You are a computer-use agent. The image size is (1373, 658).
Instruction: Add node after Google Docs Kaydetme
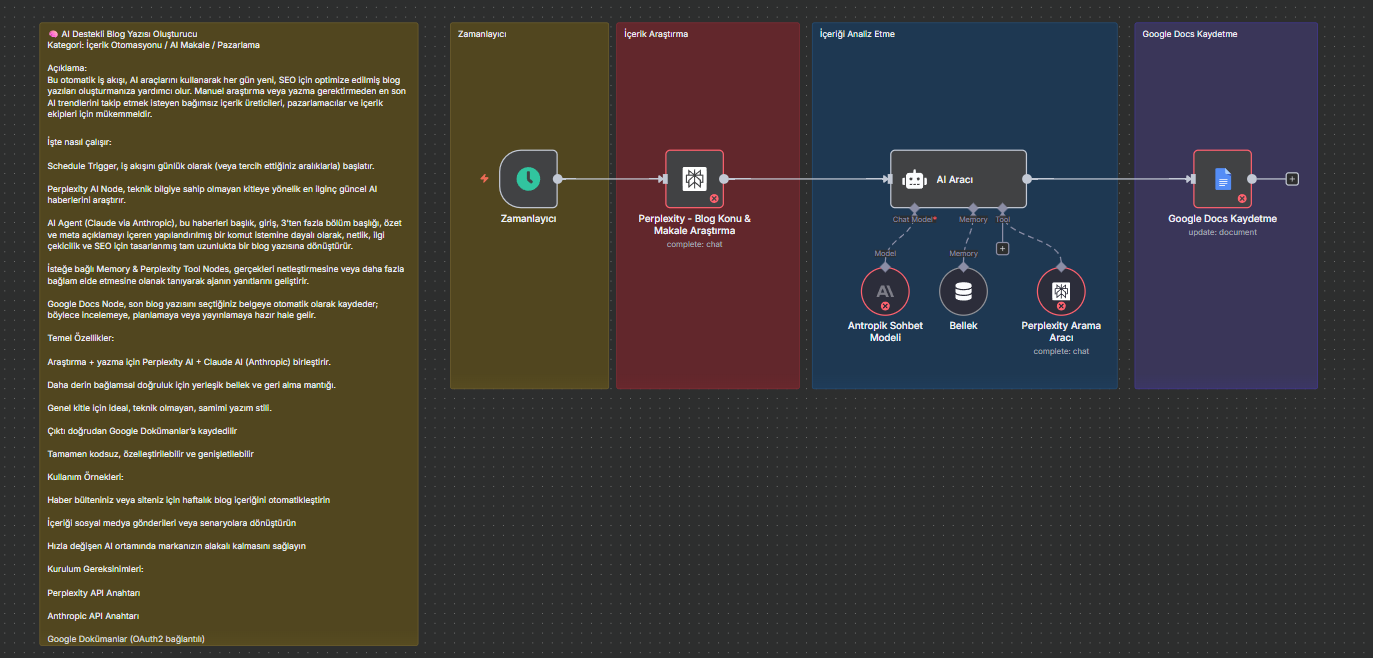(1292, 179)
